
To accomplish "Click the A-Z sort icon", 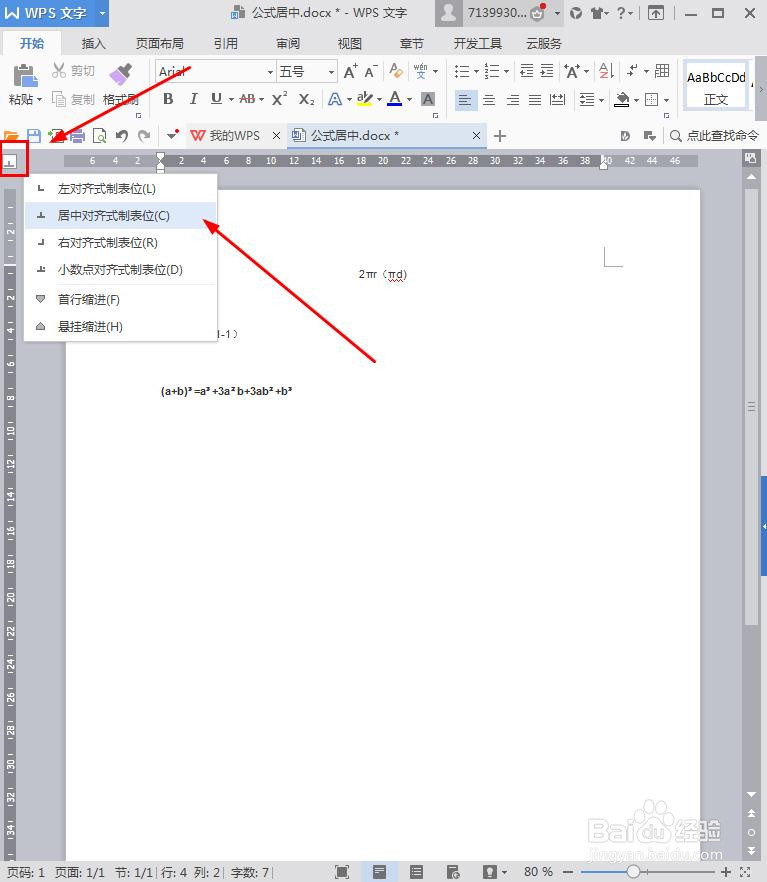I will pyautogui.click(x=606, y=71).
